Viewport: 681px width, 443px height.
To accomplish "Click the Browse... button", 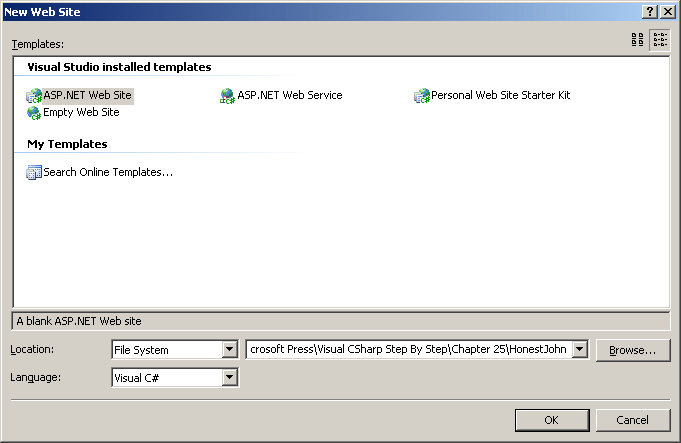I will pos(633,350).
